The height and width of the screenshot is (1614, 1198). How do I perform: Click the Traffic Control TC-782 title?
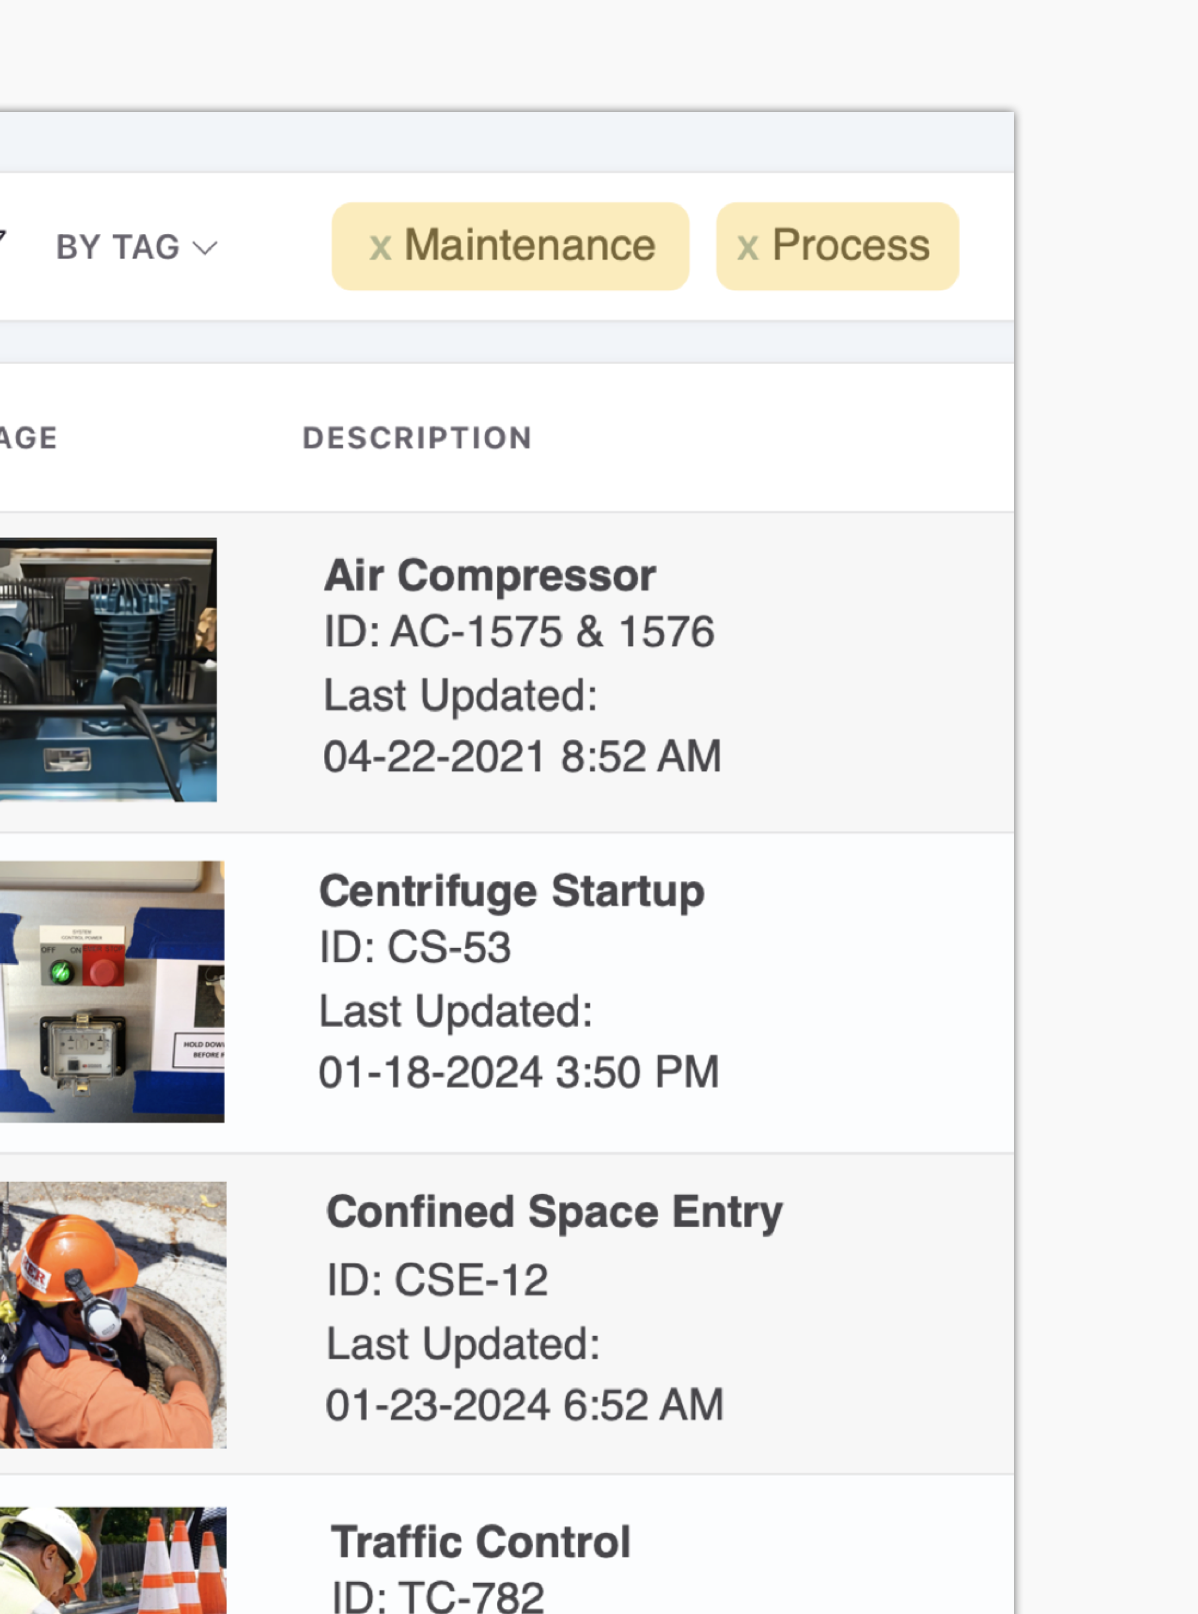481,1541
